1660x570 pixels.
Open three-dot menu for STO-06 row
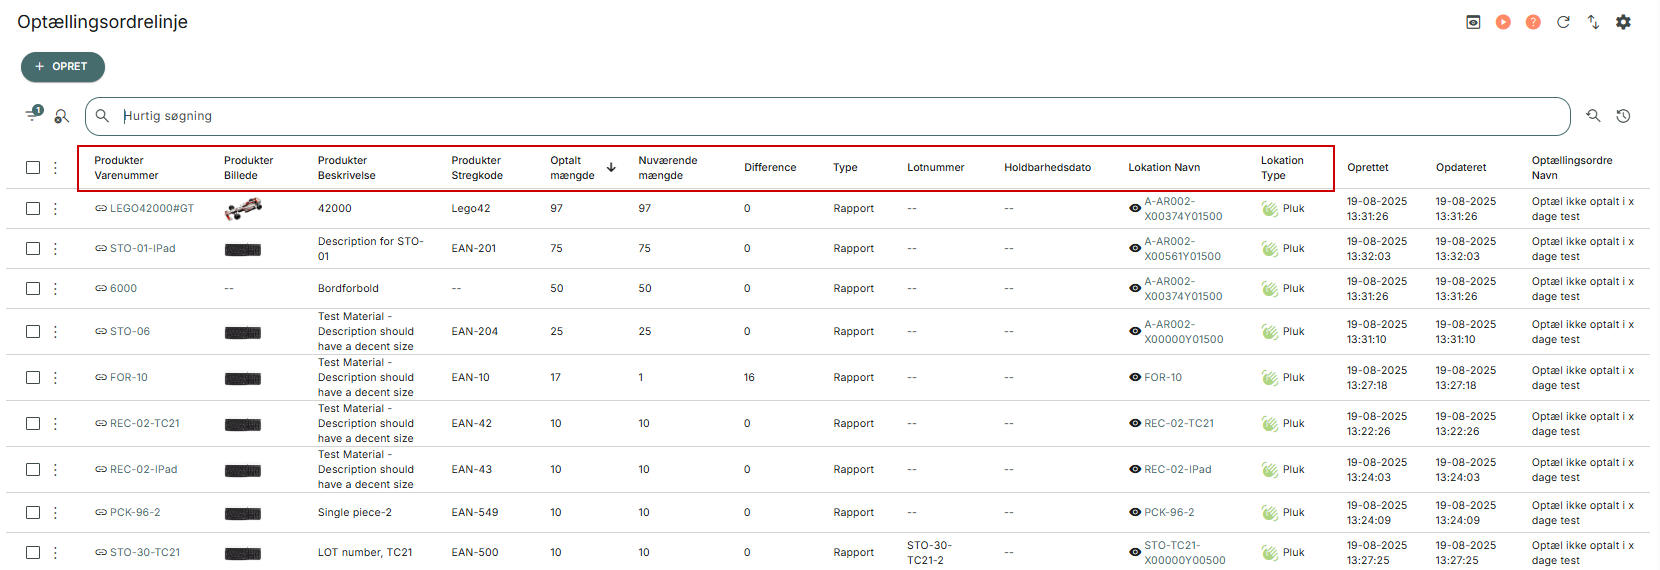pos(55,332)
